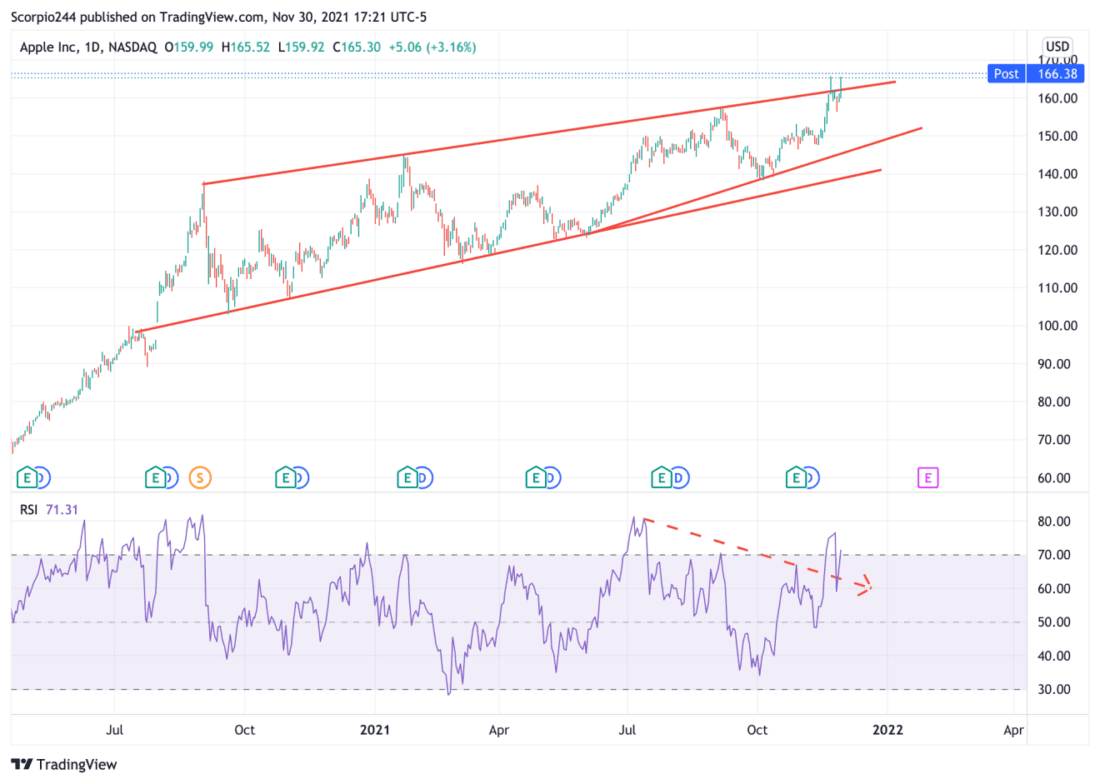Click the RSI indicator title
Viewport: 1100px width, 784px height.
[28, 510]
